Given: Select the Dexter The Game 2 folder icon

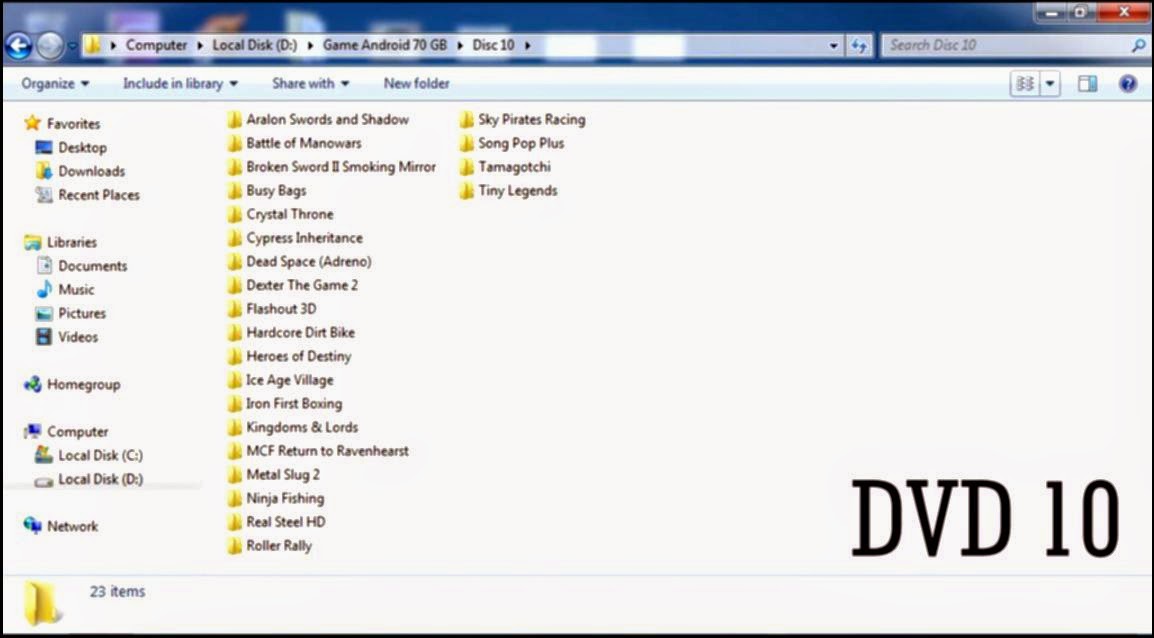Looking at the screenshot, I should [x=235, y=285].
